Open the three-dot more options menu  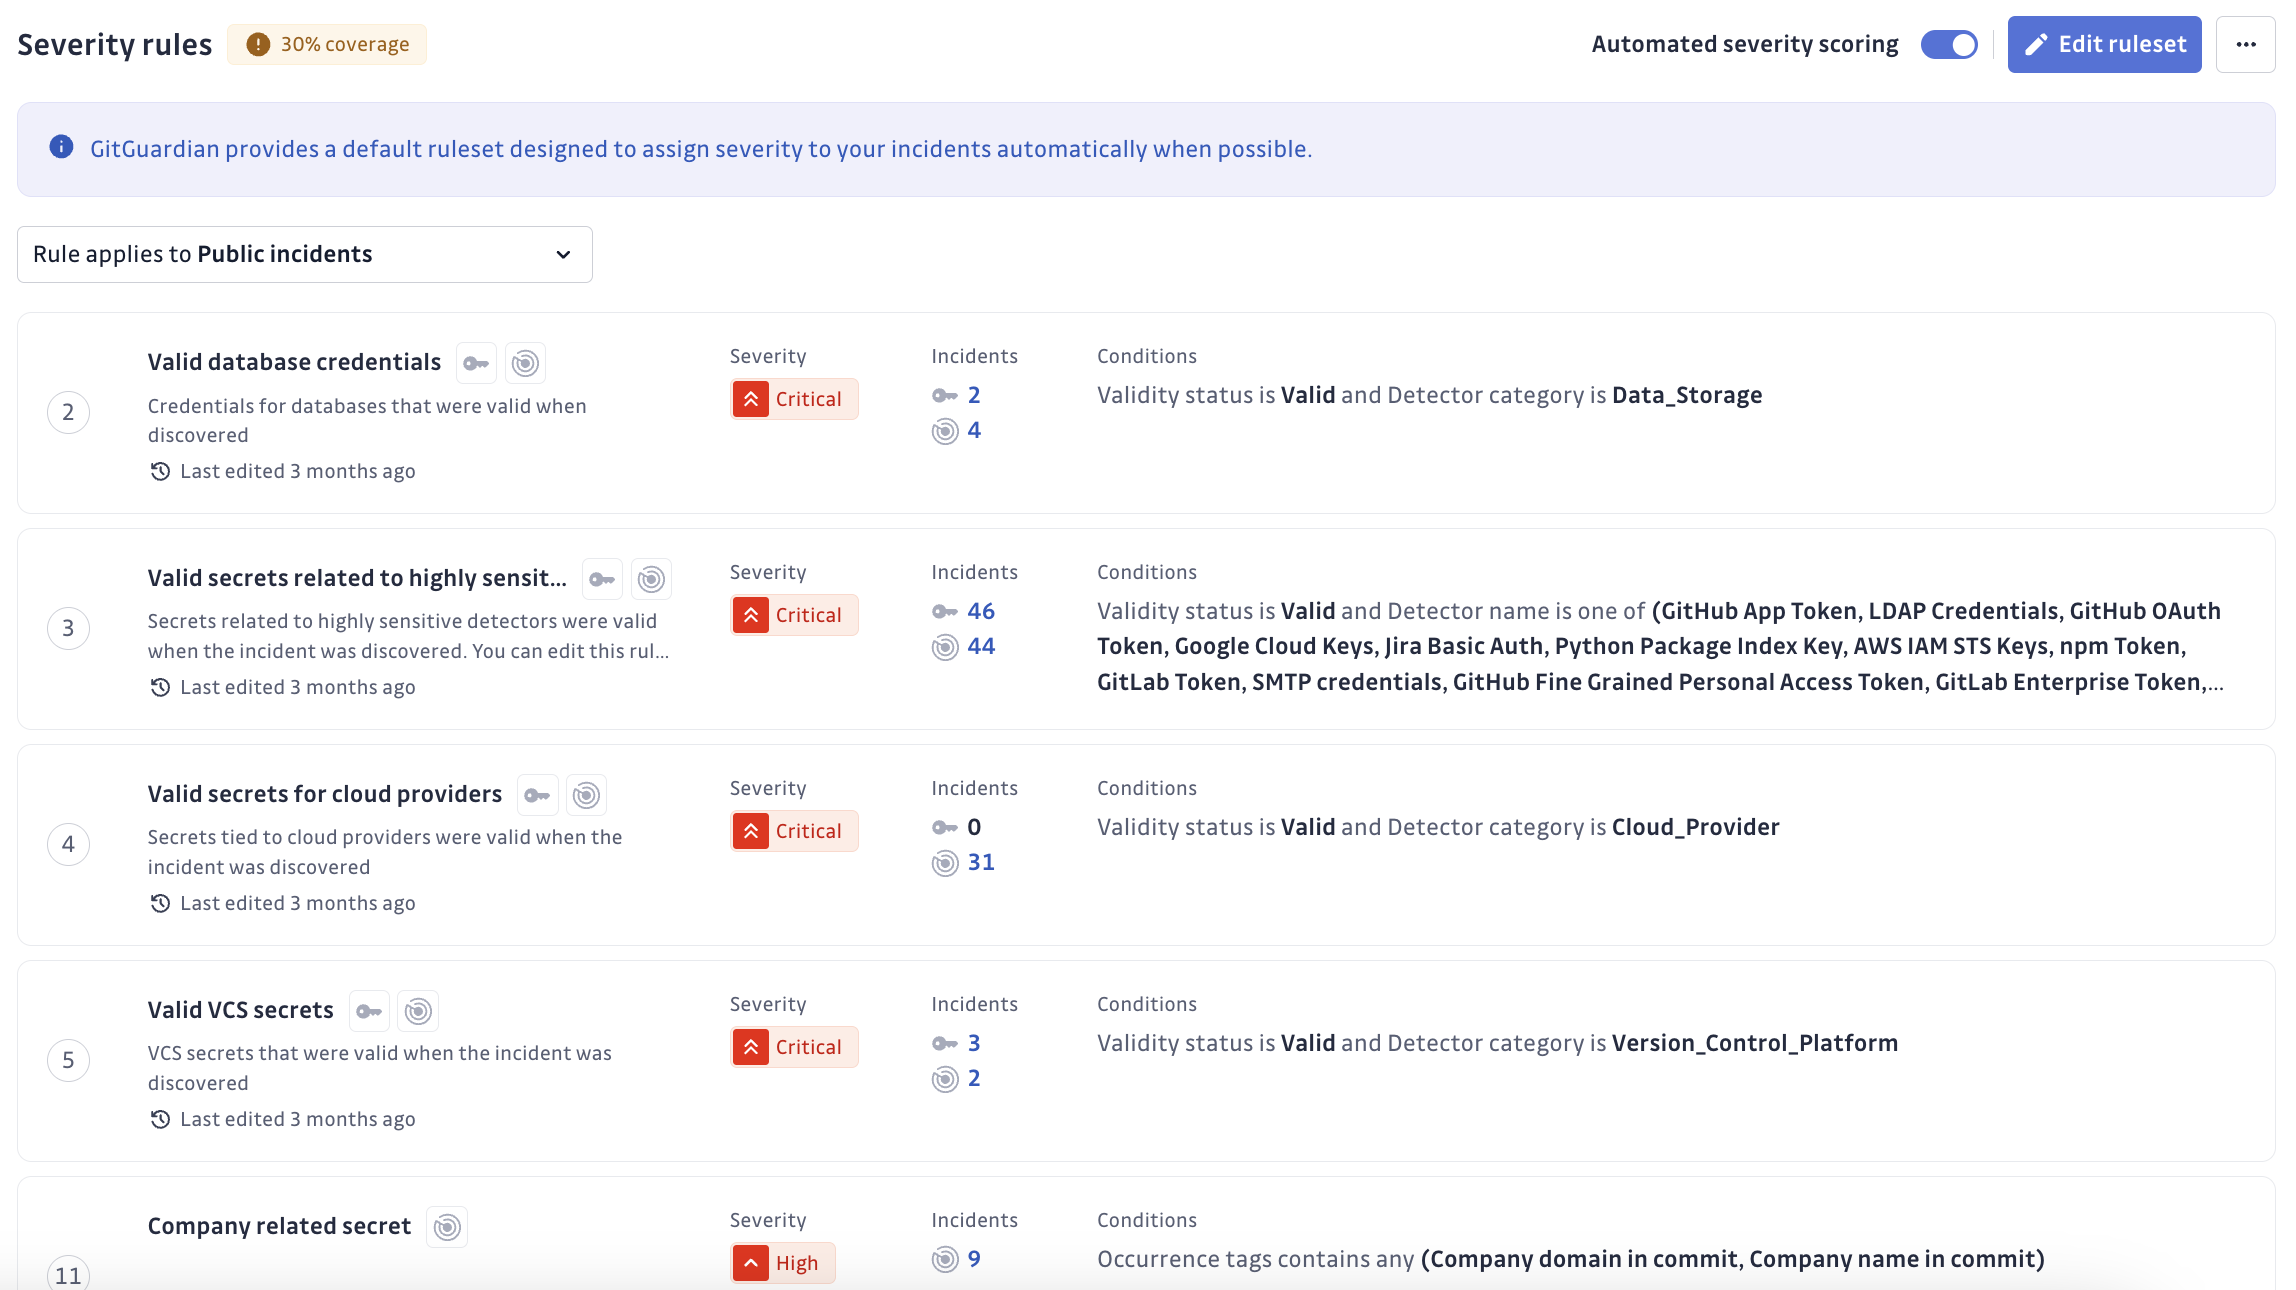tap(2245, 45)
